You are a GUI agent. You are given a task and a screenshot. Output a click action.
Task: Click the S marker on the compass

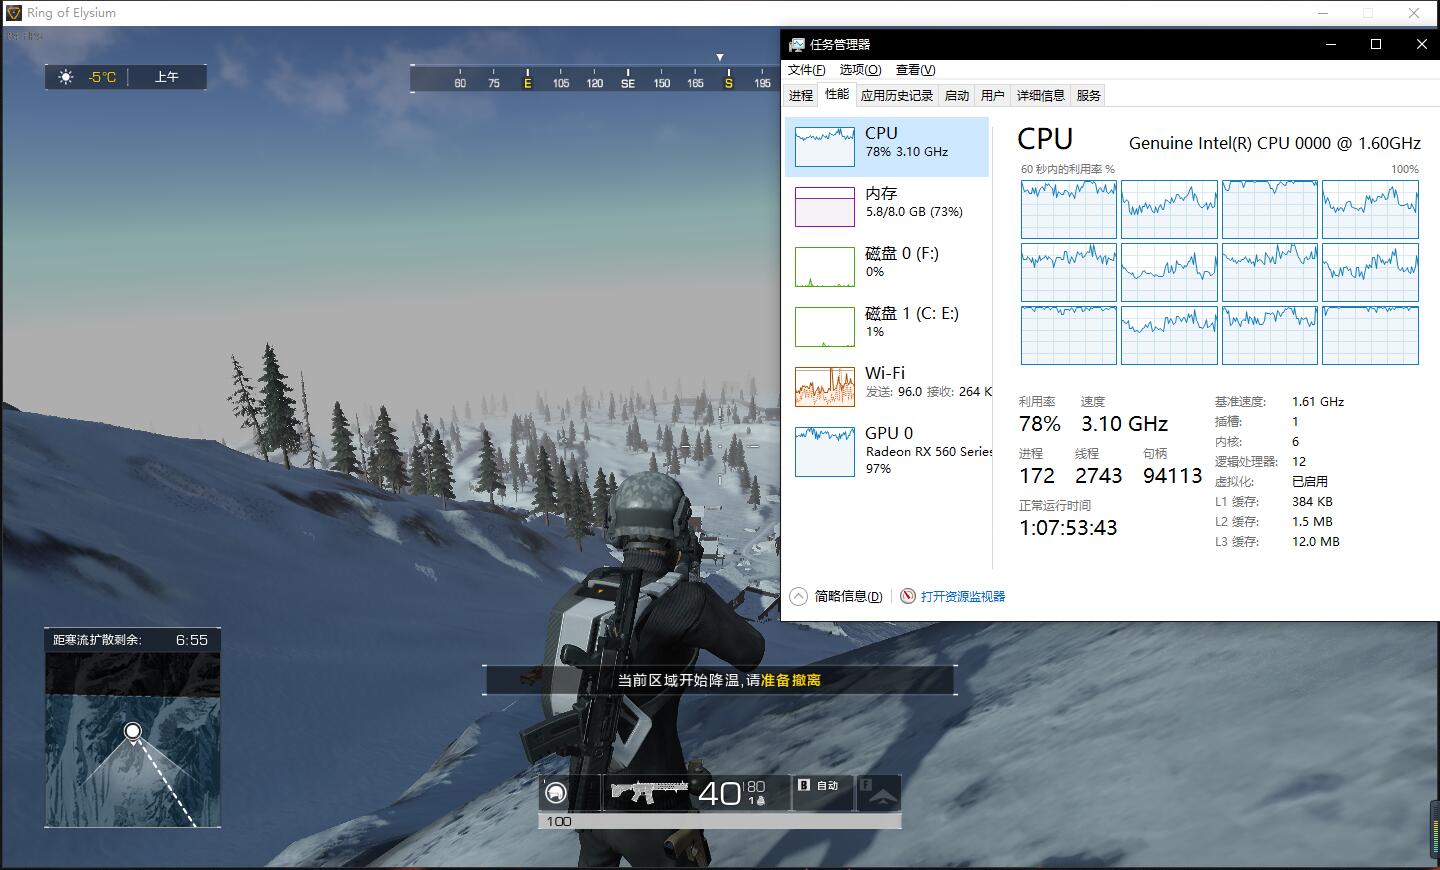pos(729,83)
